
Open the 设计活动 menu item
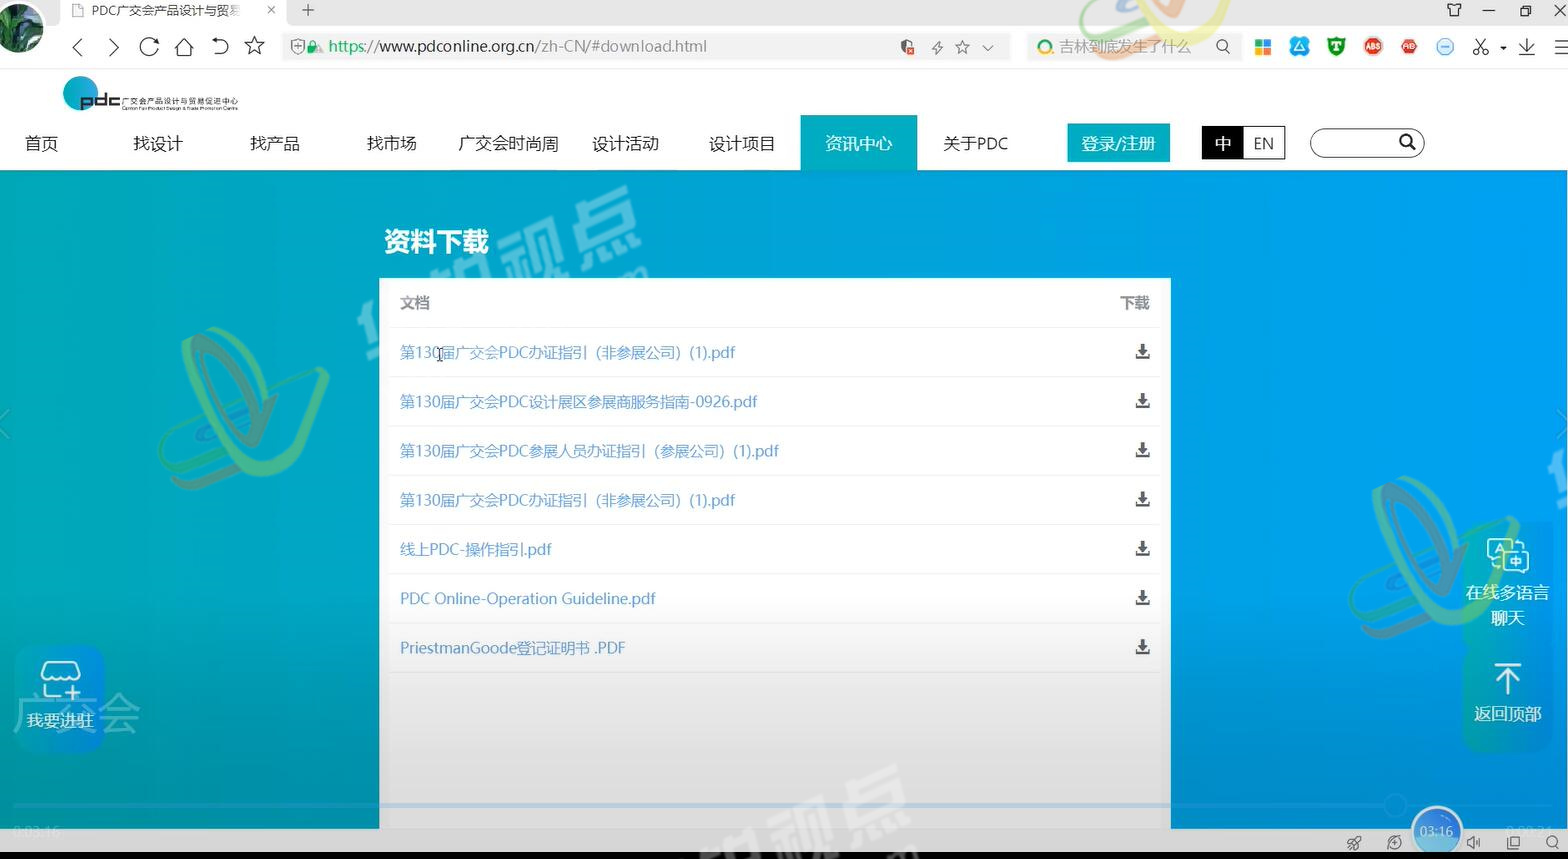tap(625, 144)
